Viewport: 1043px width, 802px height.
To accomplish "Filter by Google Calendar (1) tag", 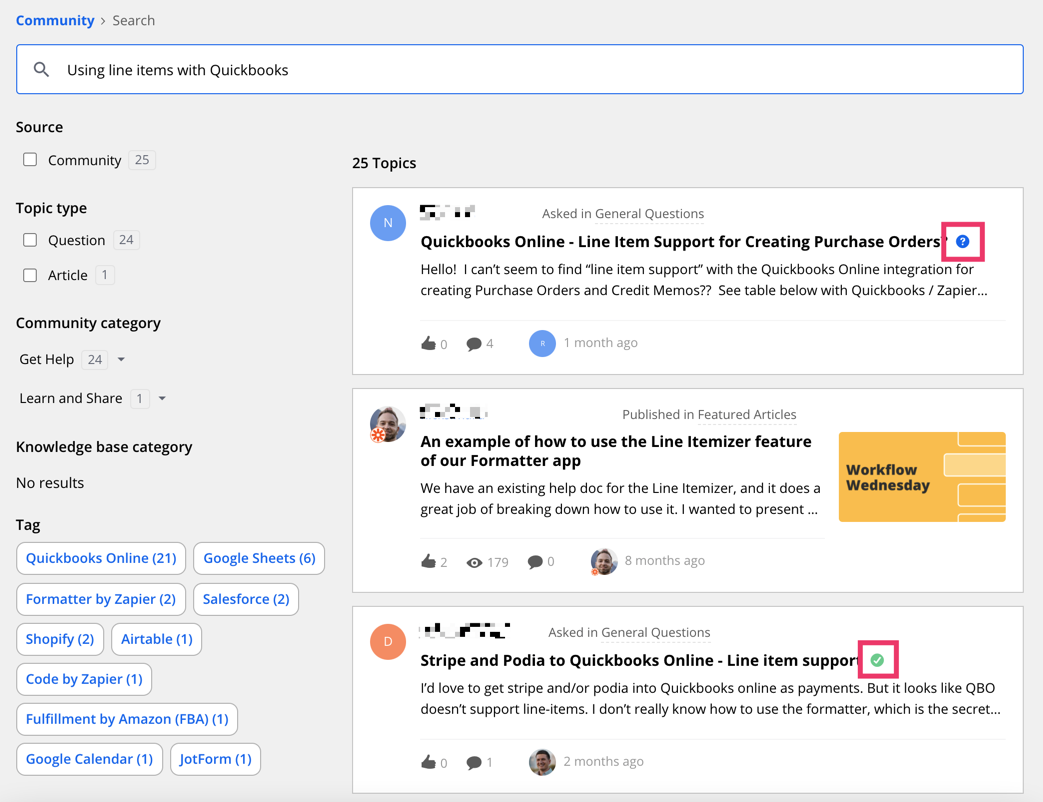I will click(89, 759).
